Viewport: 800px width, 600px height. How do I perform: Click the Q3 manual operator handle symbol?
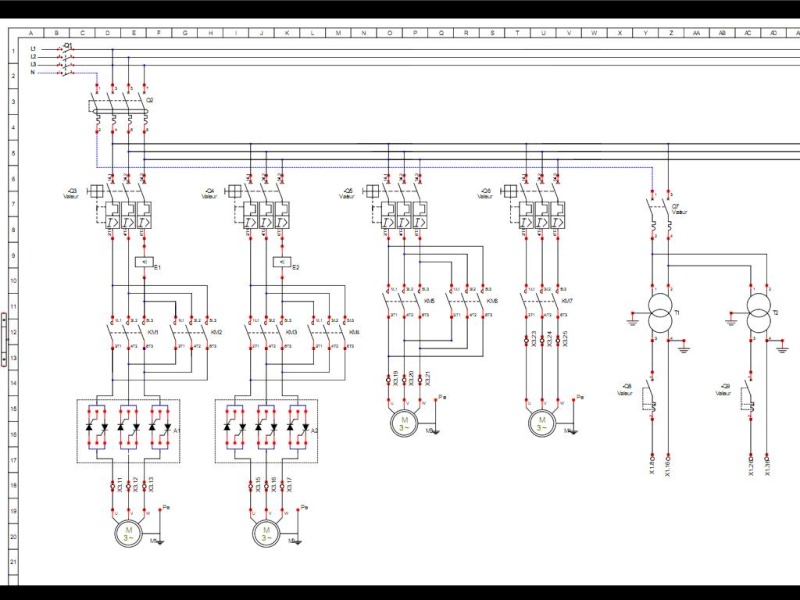[96, 191]
